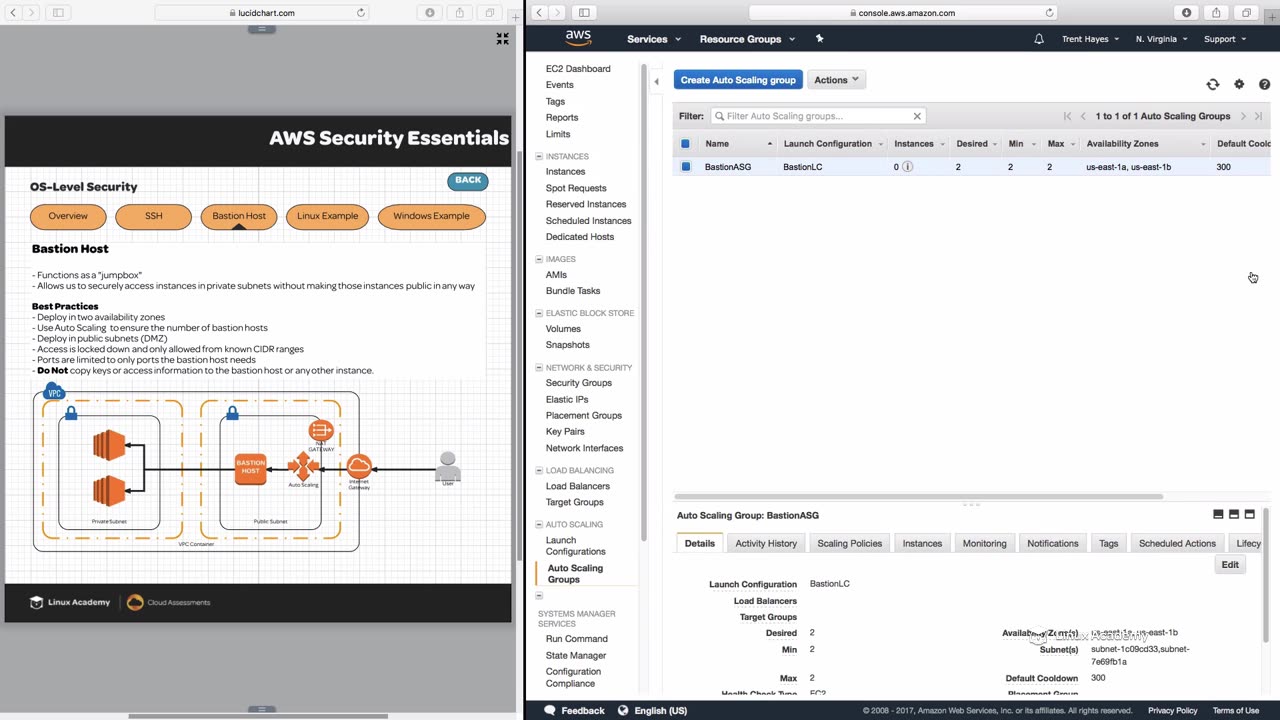Click the Edit button in the details pane
This screenshot has width=1280, height=720.
pyautogui.click(x=1230, y=565)
